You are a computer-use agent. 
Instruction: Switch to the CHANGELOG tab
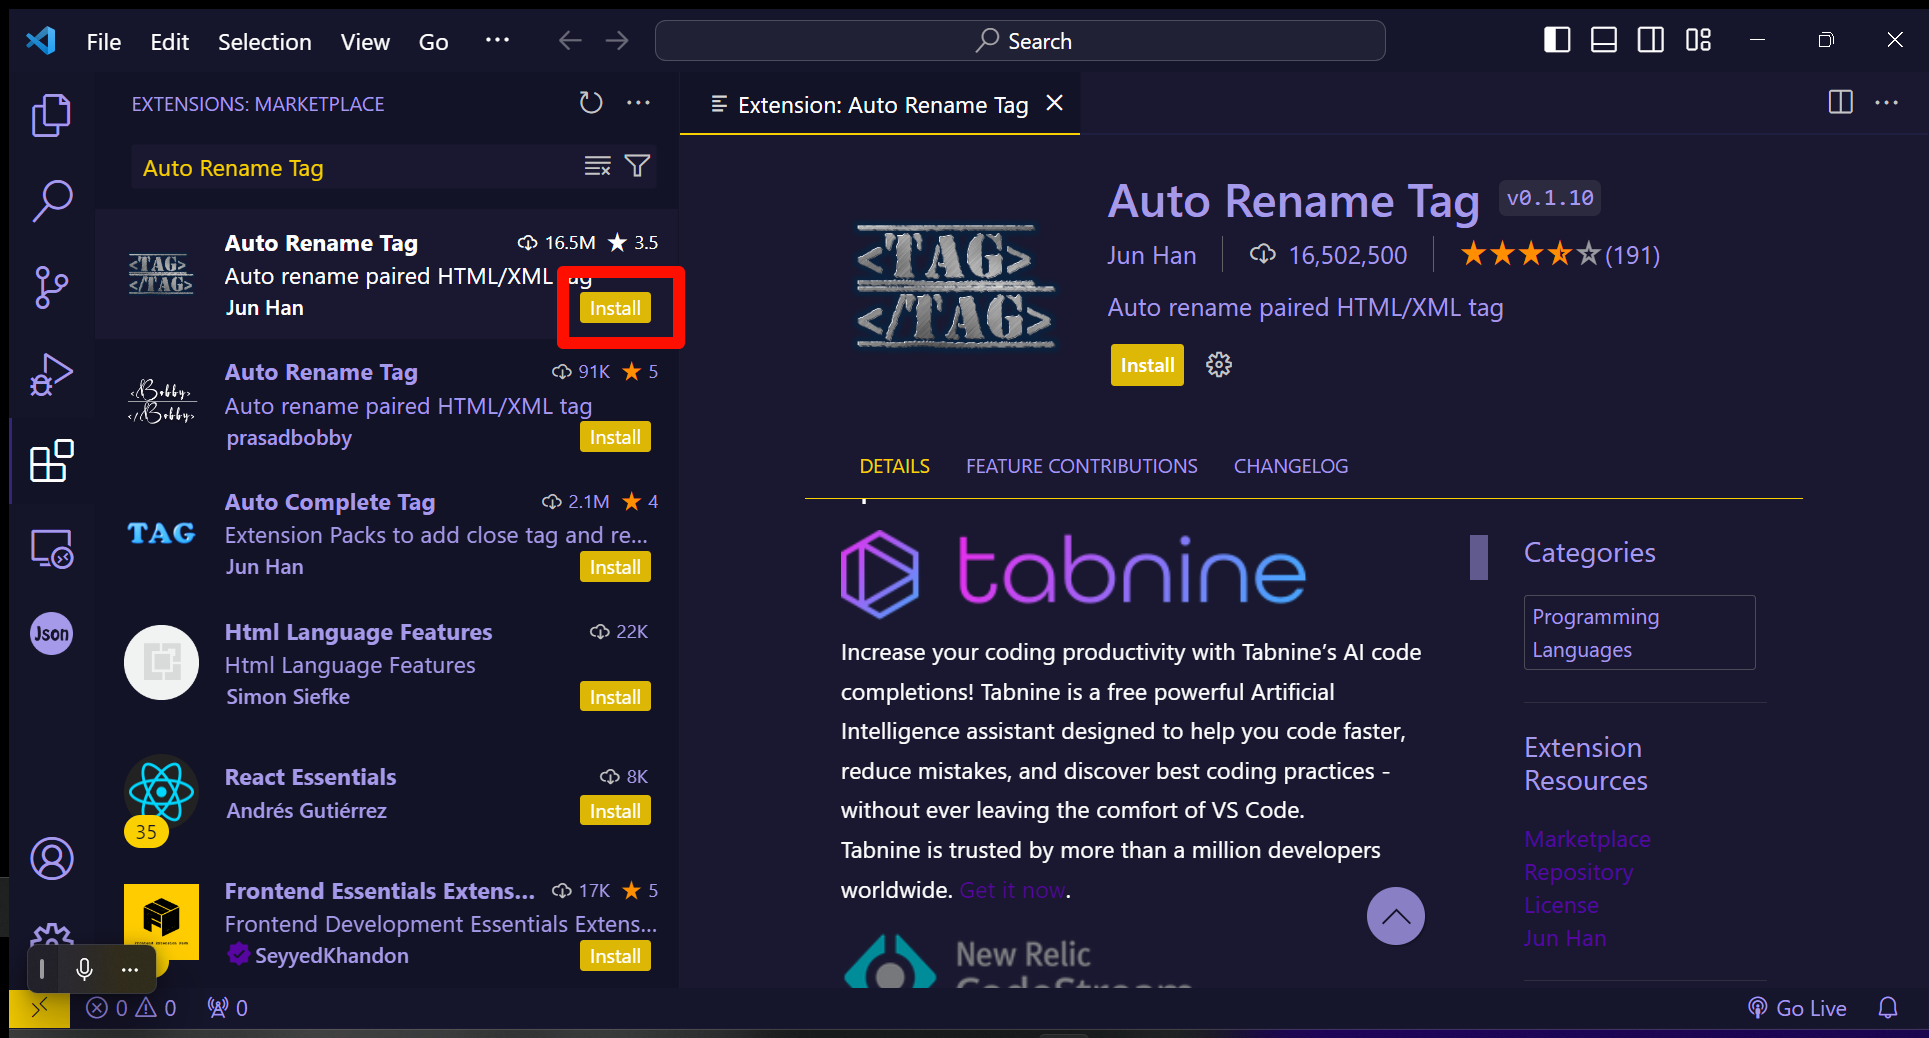(x=1290, y=466)
